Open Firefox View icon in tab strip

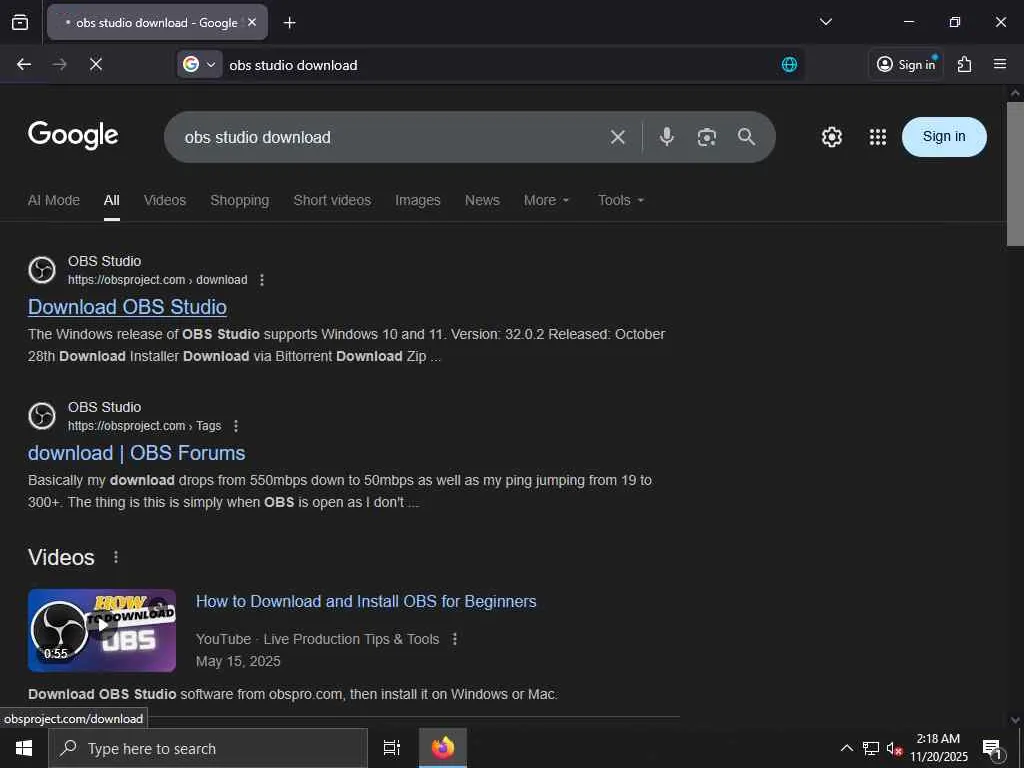click(x=20, y=22)
